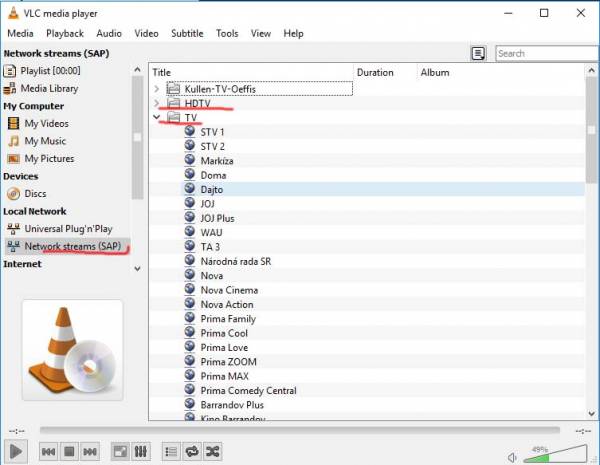The width and height of the screenshot is (600, 465).
Task: Start playback with the Play button
Action: pyautogui.click(x=15, y=451)
